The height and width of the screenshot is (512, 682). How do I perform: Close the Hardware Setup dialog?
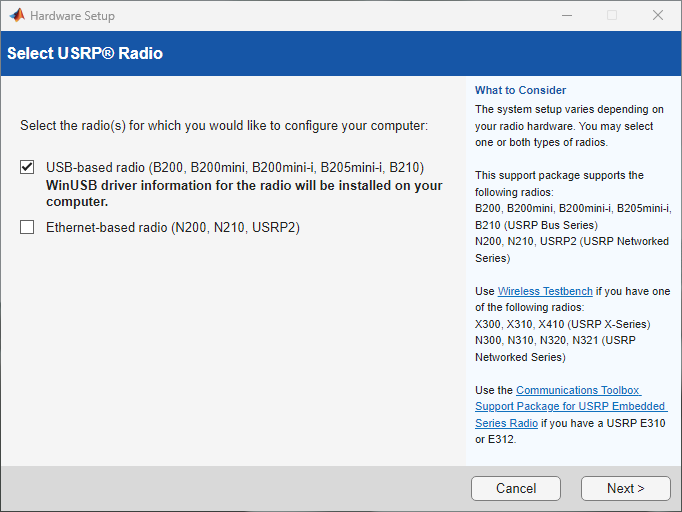coord(657,16)
